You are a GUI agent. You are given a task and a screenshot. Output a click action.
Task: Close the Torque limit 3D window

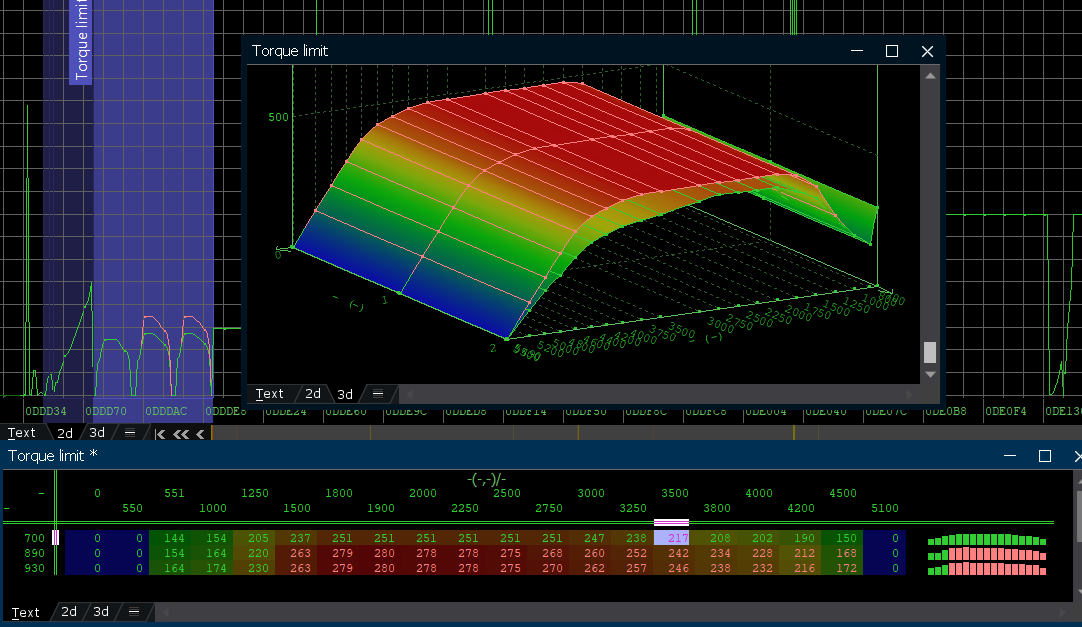point(927,51)
